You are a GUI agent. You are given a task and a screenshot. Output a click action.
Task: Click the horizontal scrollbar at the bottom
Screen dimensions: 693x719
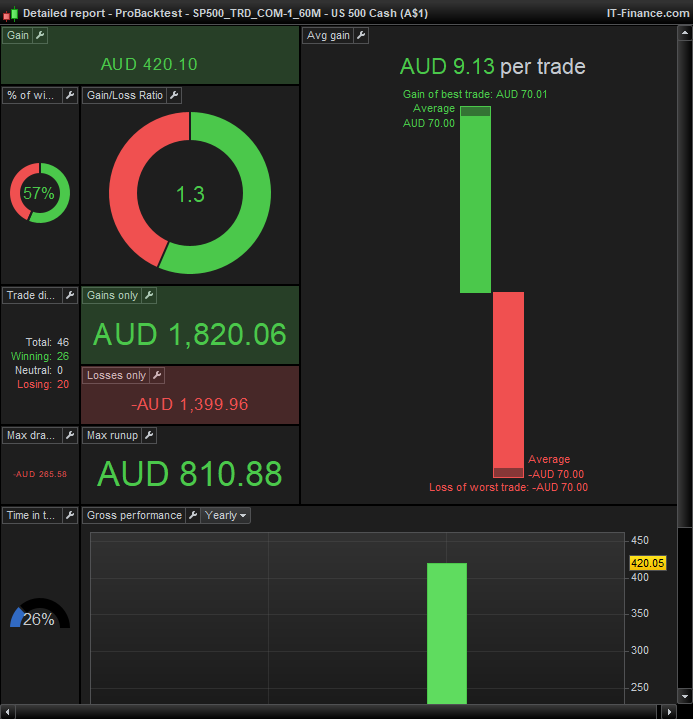pyautogui.click(x=340, y=712)
